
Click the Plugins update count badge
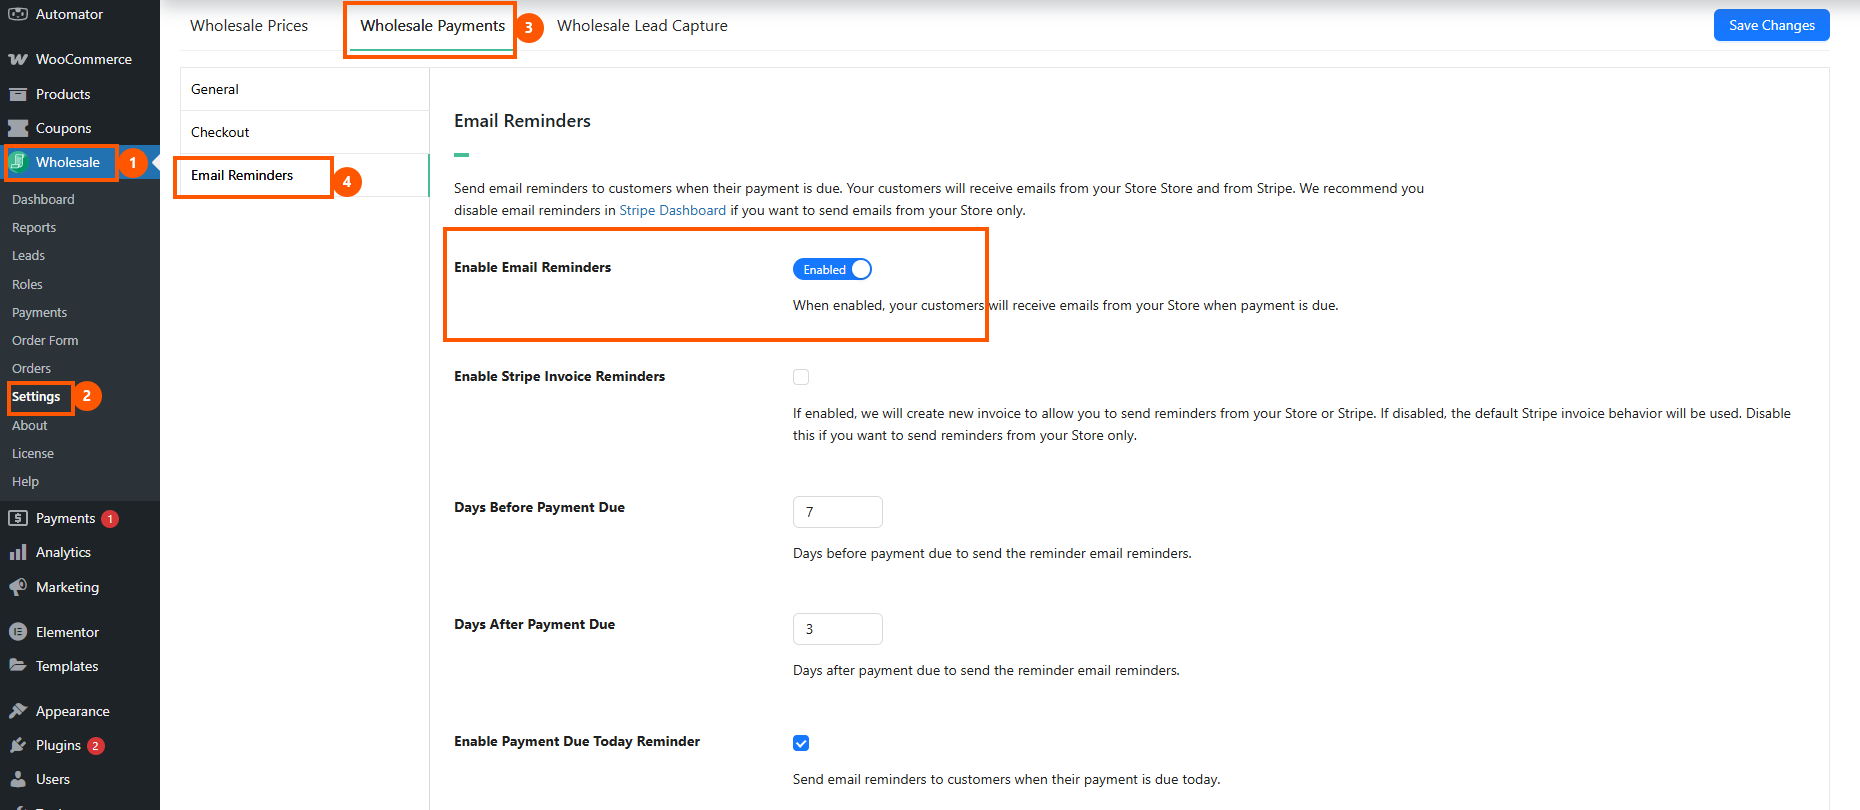click(x=96, y=746)
